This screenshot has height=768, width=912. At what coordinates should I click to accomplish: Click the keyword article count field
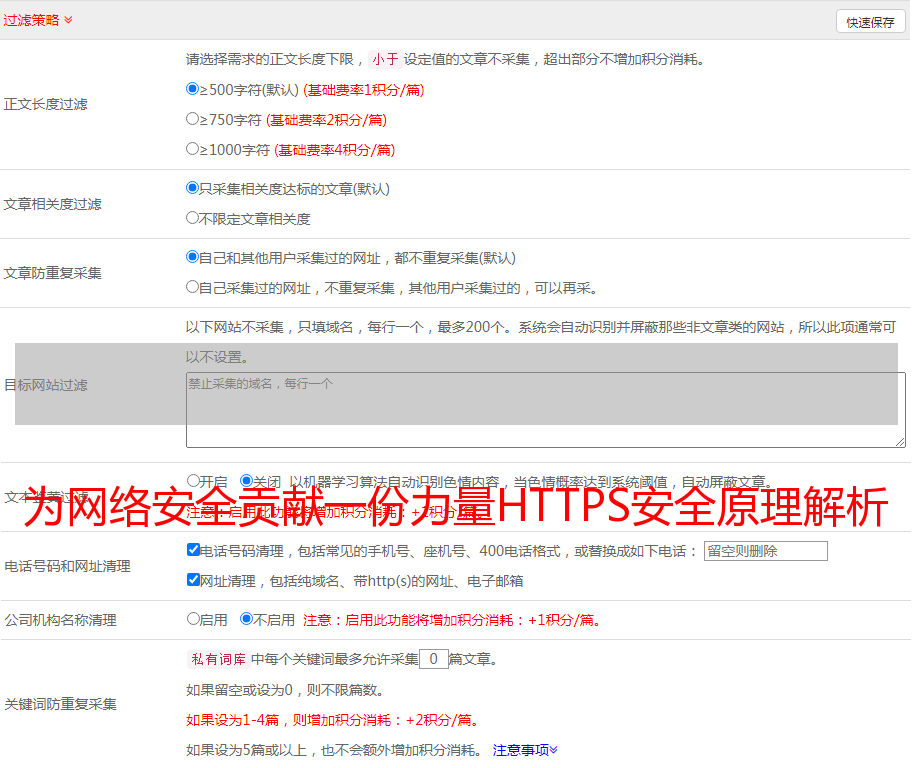click(x=433, y=659)
